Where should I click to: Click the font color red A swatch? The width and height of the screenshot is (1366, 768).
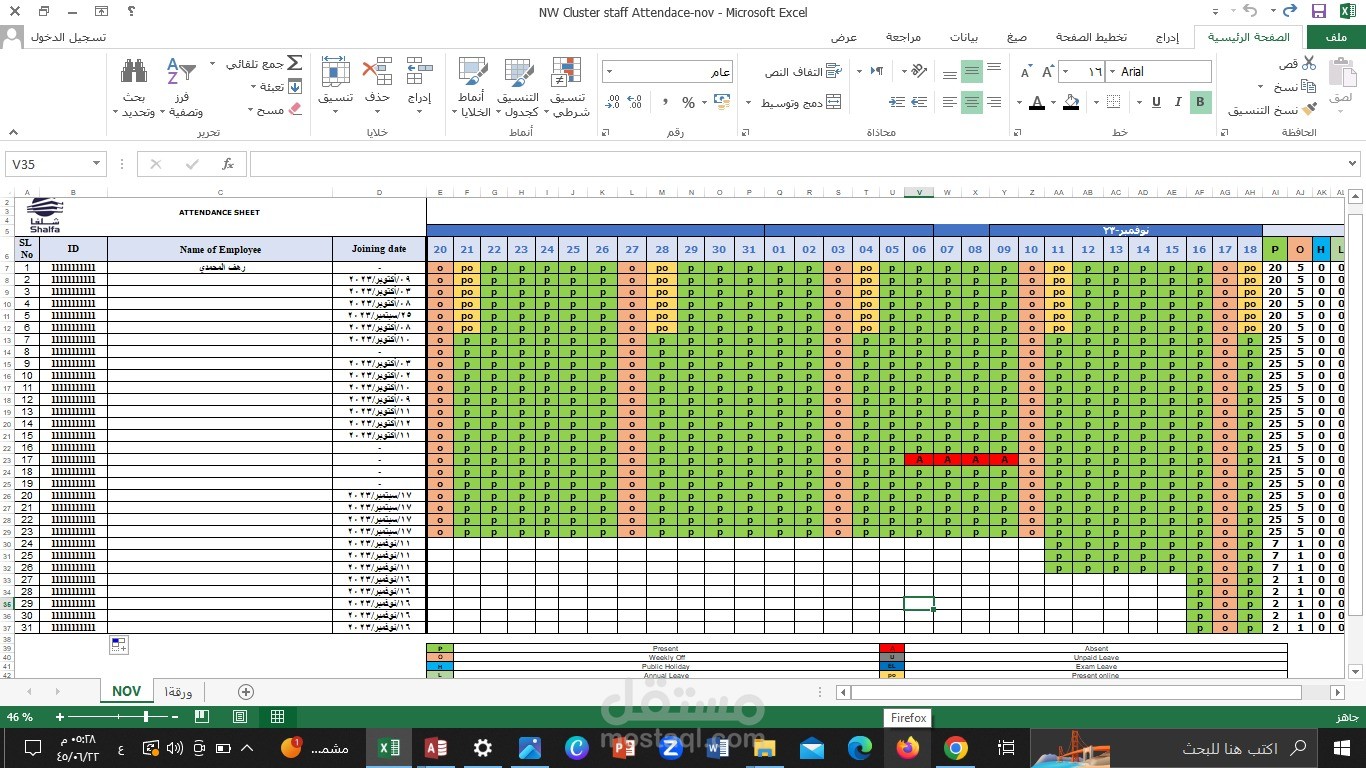[1037, 102]
